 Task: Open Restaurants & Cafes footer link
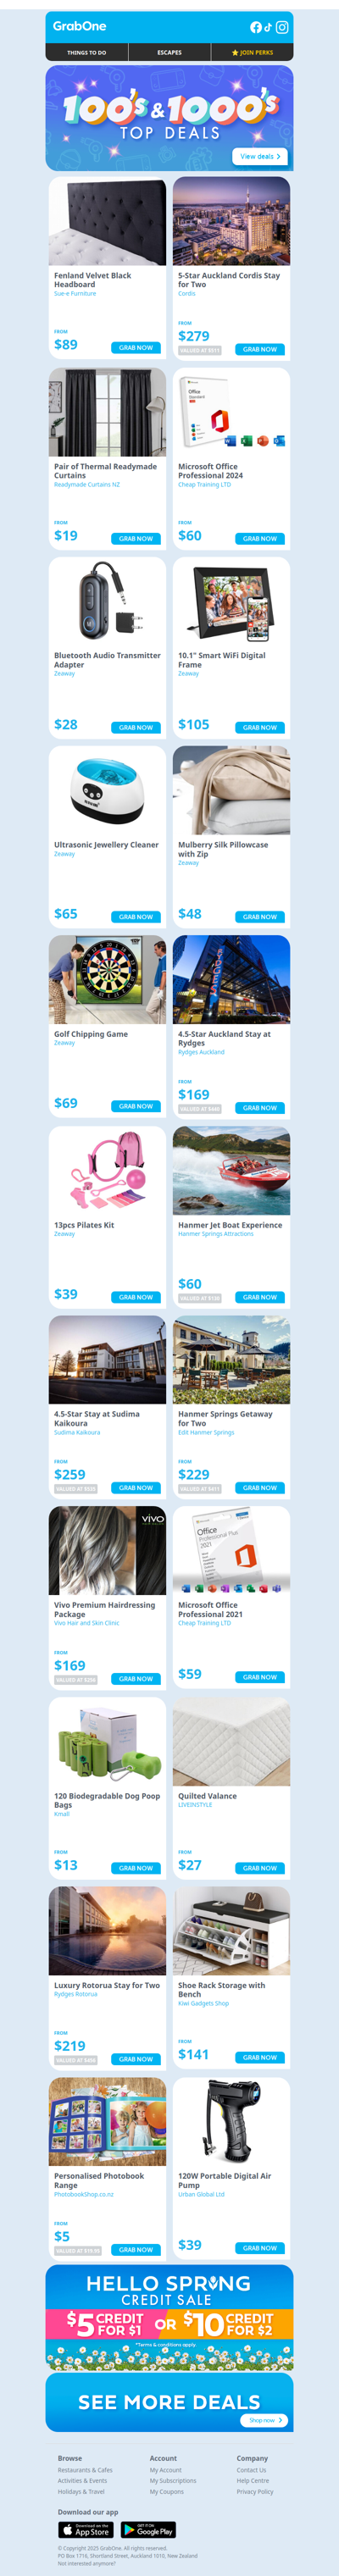tap(85, 2469)
